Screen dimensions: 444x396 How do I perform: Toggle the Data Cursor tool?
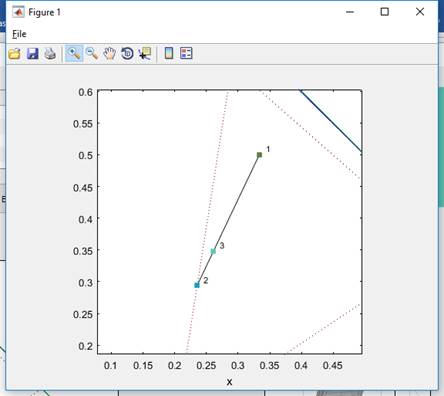[145, 54]
